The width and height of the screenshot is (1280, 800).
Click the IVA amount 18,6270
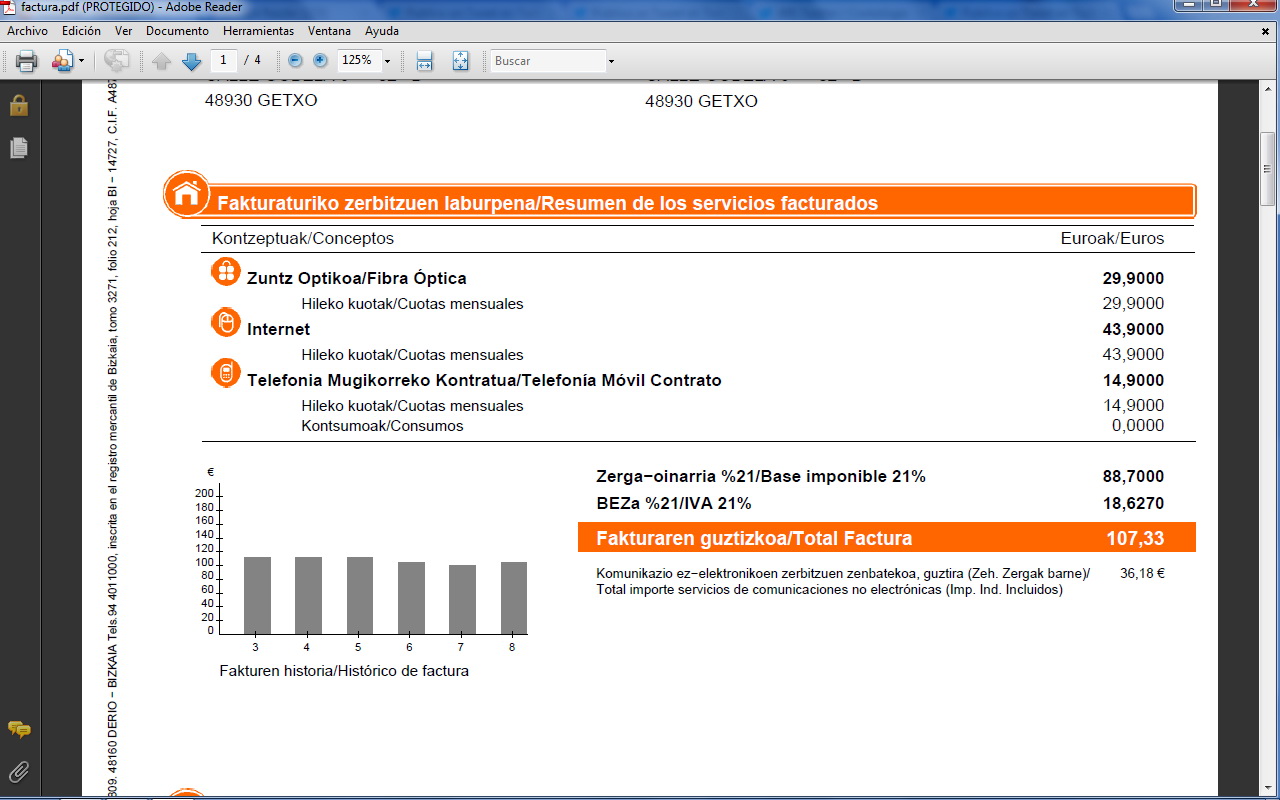pyautogui.click(x=1133, y=503)
